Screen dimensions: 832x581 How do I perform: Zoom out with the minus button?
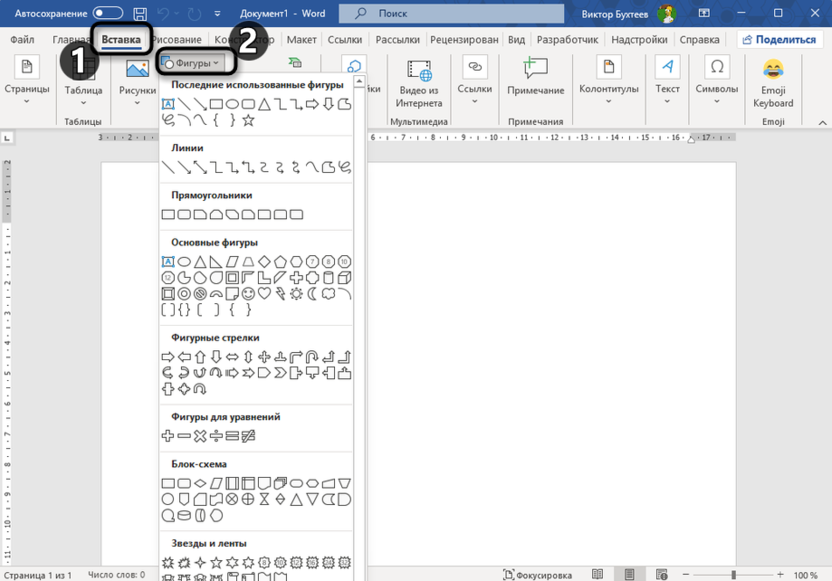[x=686, y=574]
